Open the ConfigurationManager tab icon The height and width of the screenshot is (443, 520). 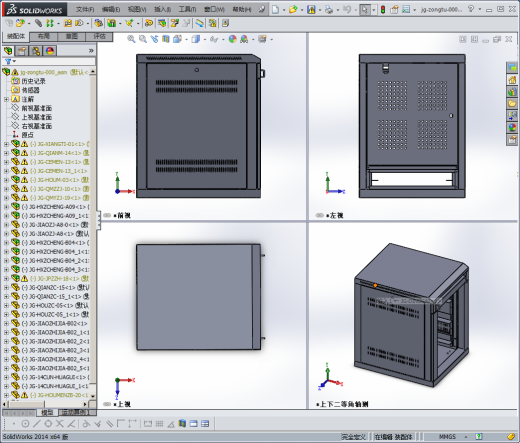tap(36, 51)
